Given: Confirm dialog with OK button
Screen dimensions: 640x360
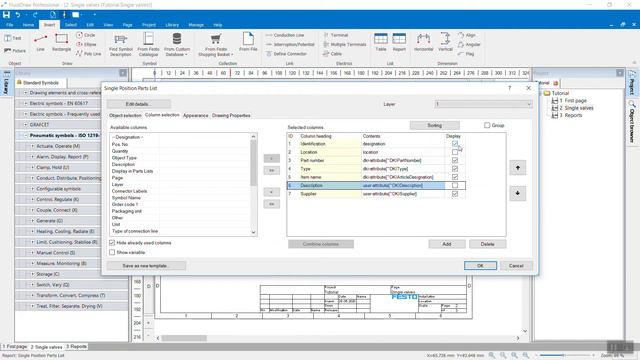Looking at the screenshot, I should [x=480, y=266].
